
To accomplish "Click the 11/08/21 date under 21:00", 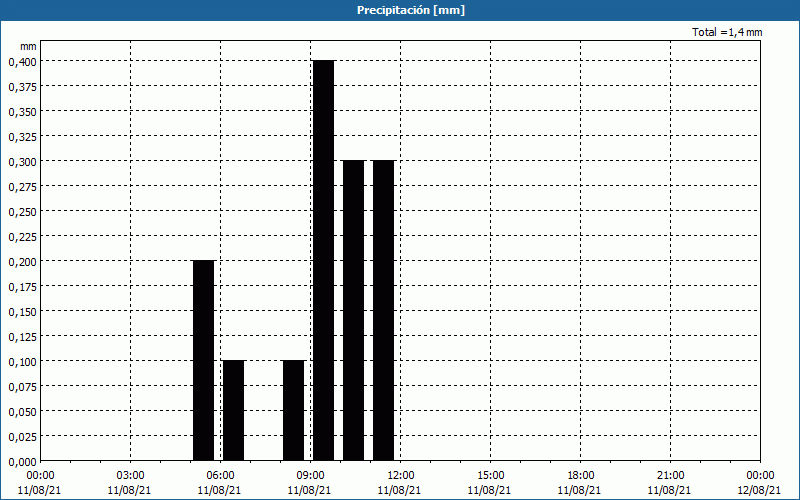I will click(x=669, y=490).
